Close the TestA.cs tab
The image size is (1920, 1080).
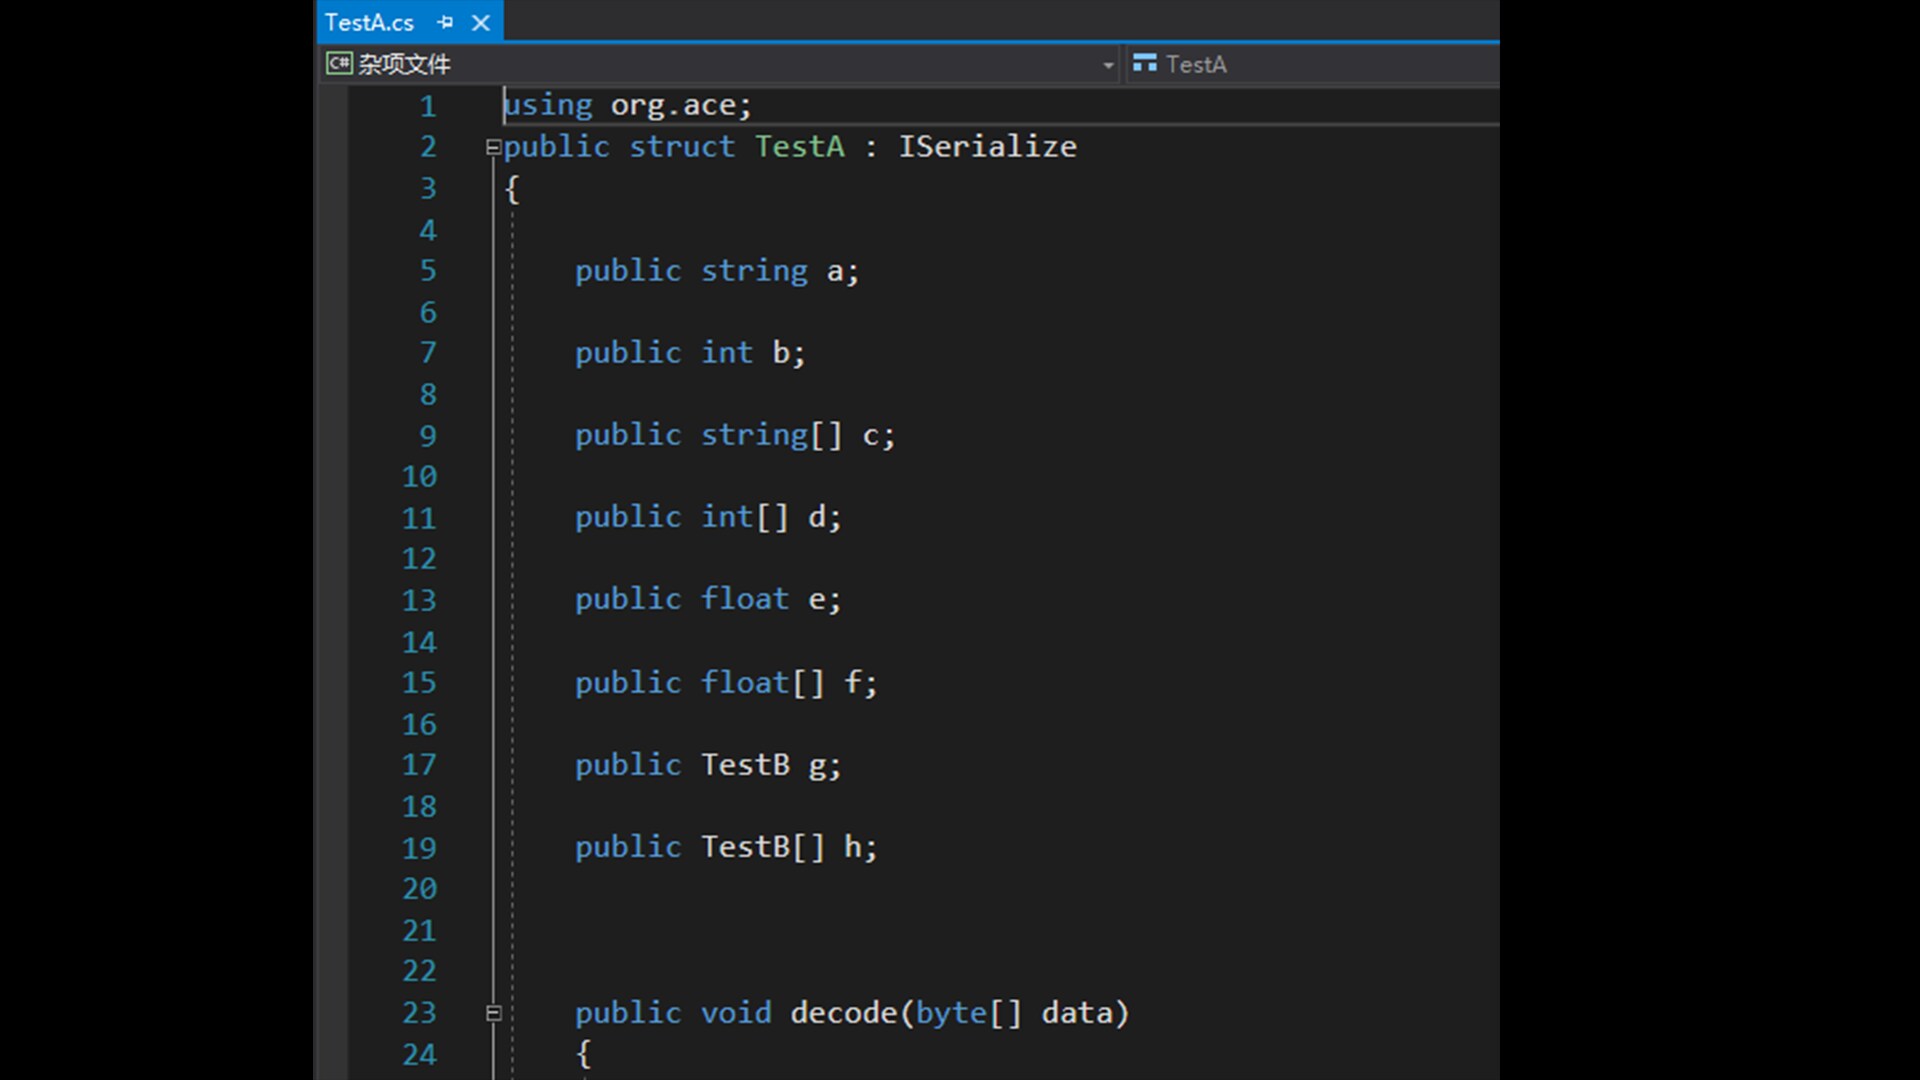coord(481,21)
